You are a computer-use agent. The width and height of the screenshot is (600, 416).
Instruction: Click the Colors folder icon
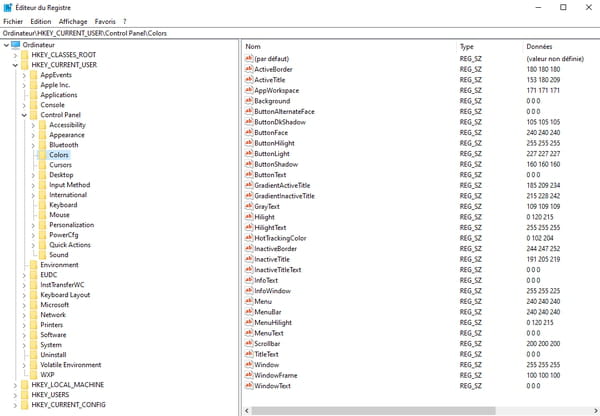[42, 155]
